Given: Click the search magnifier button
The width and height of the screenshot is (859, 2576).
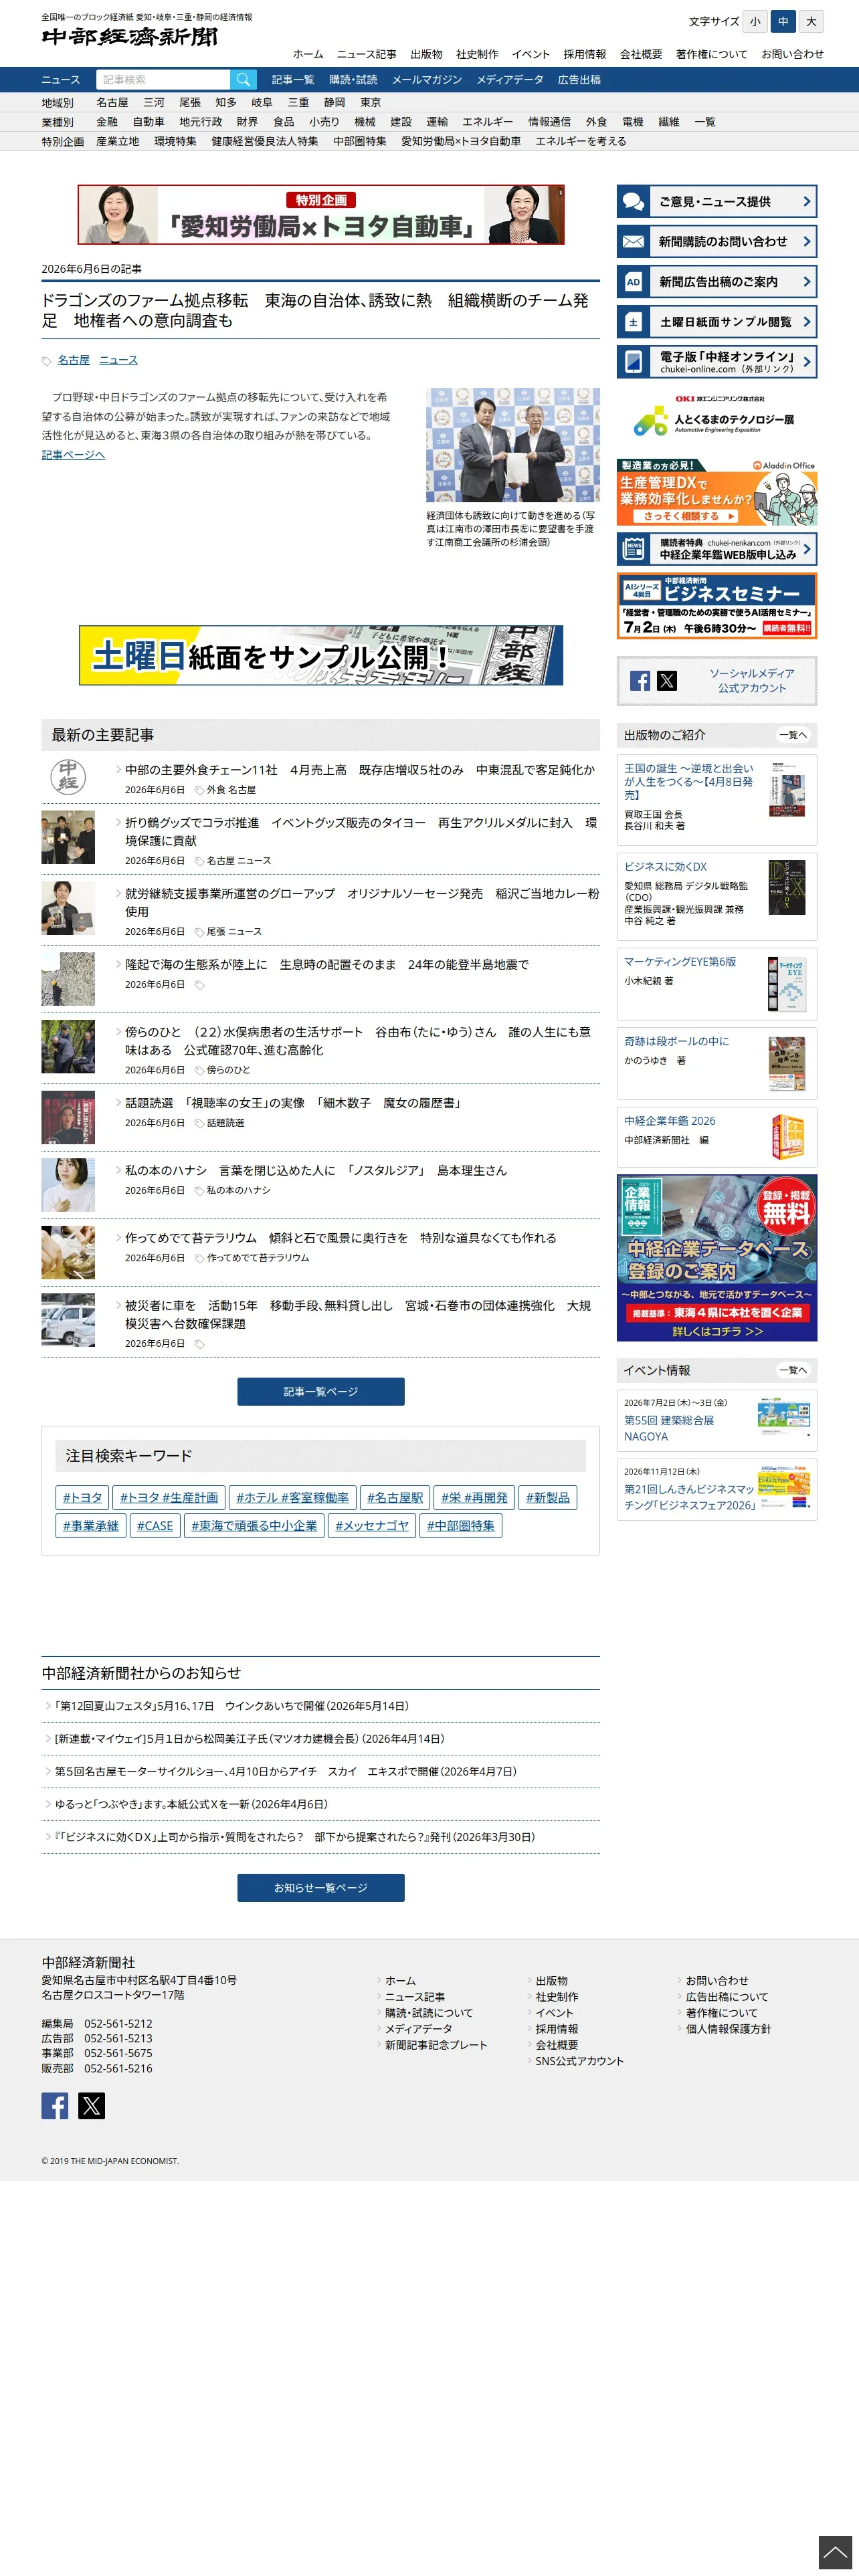Looking at the screenshot, I should coord(243,80).
